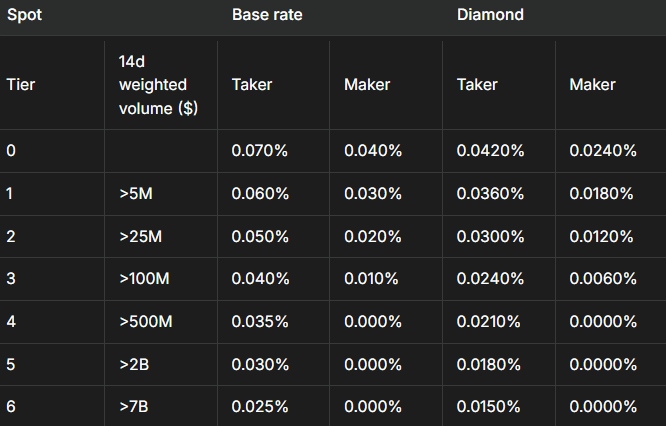Click Tier 3 base taker rate 0.040%
This screenshot has width=666, height=426.
260,279
